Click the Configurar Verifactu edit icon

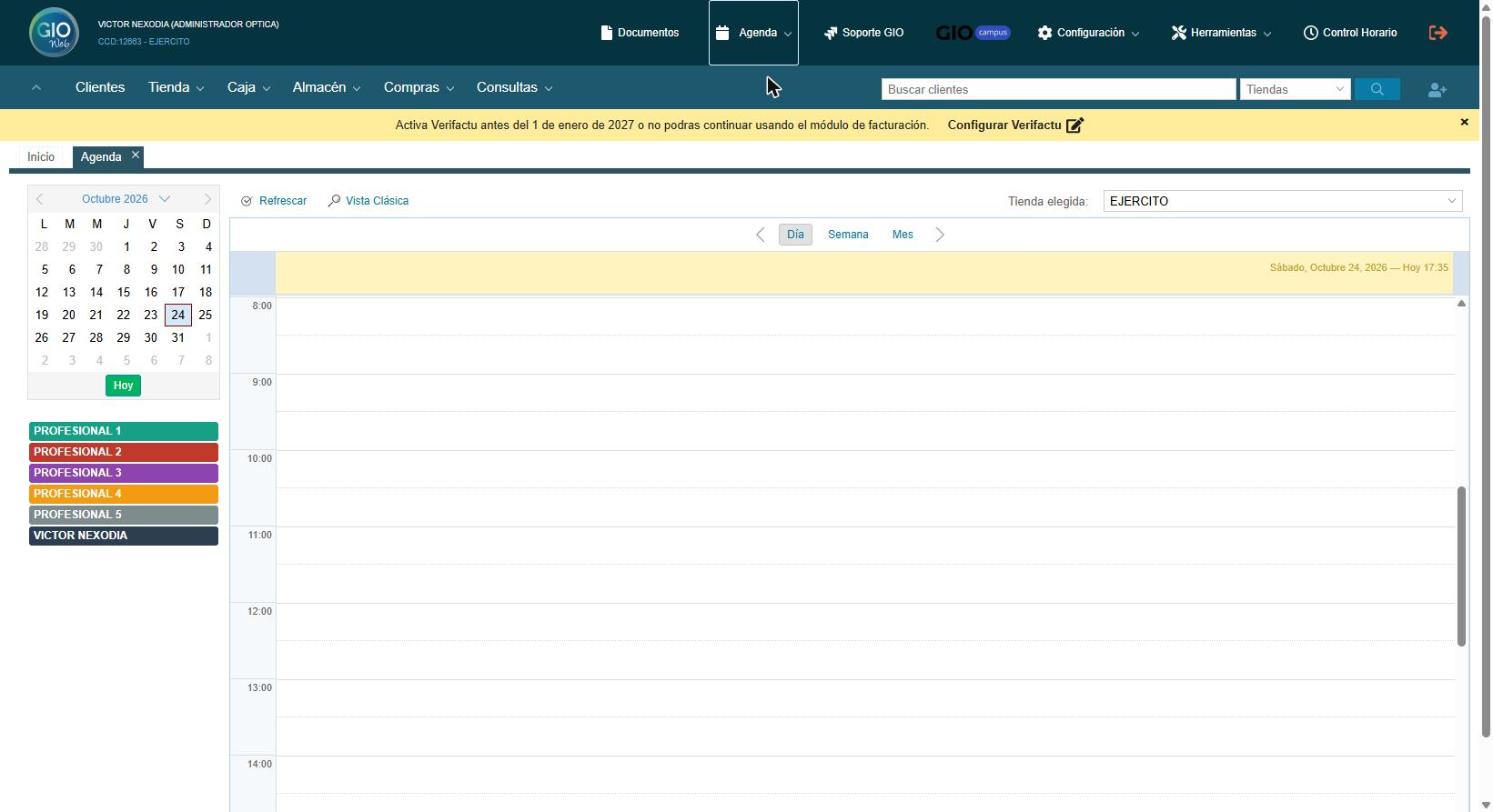[x=1075, y=125]
